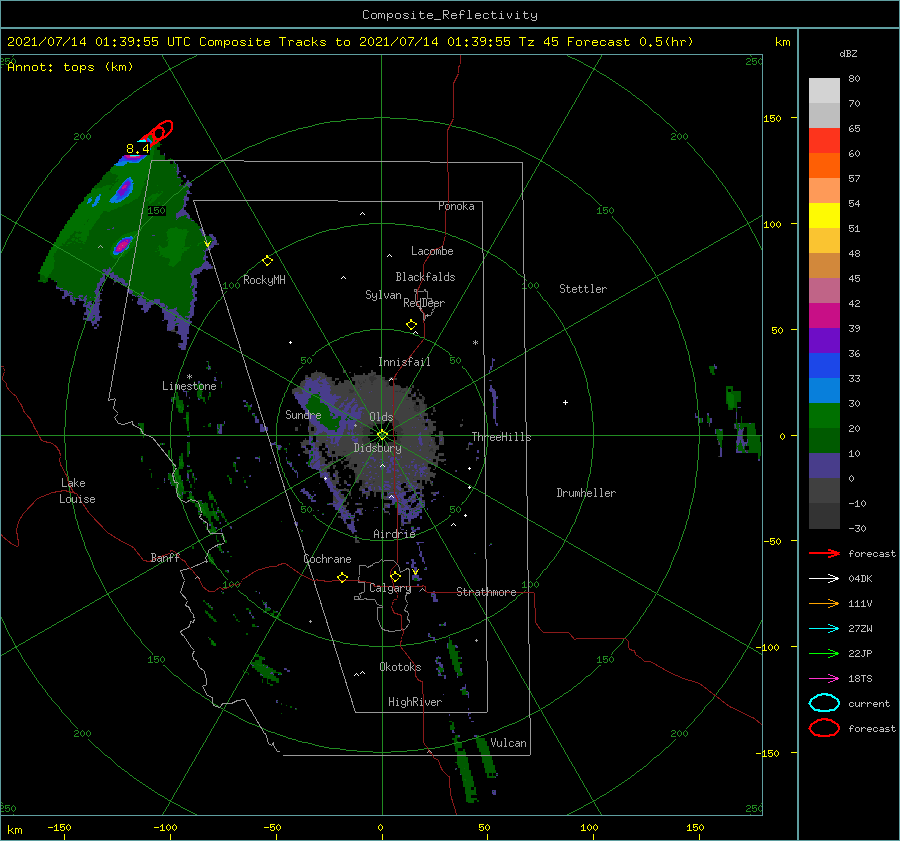900x841 pixels.
Task: Click the Stettler city label
Action: pos(583,289)
